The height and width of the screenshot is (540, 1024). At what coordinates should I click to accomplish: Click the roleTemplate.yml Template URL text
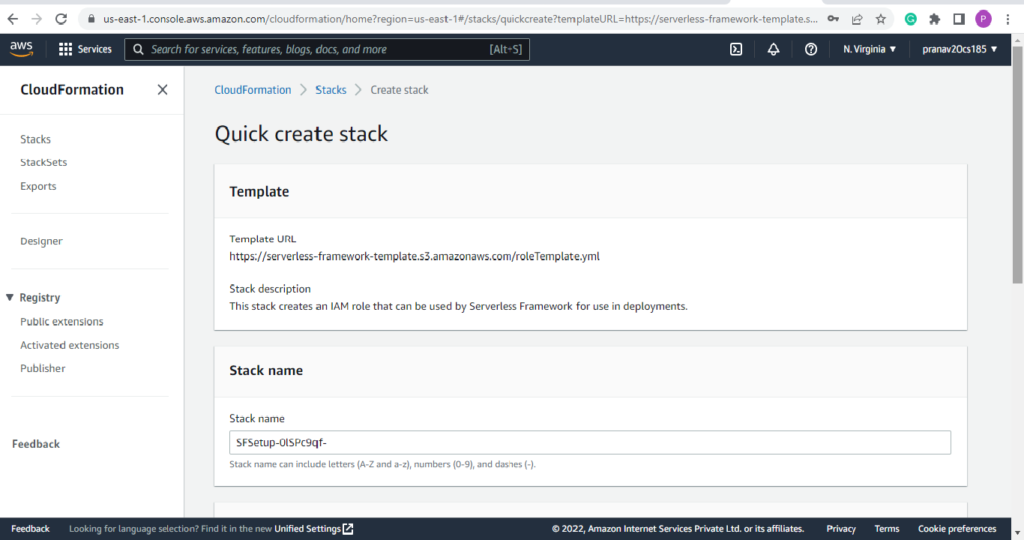point(414,257)
